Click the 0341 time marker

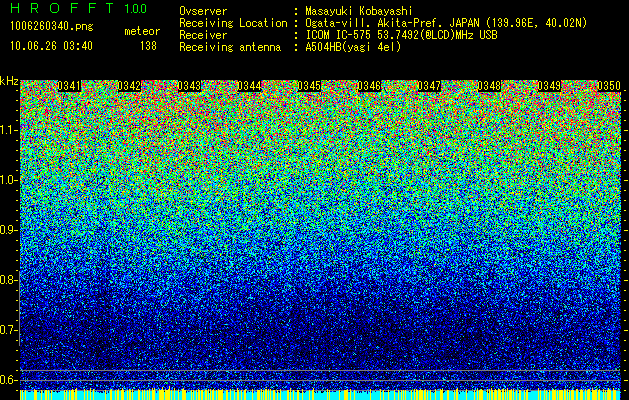(69, 86)
